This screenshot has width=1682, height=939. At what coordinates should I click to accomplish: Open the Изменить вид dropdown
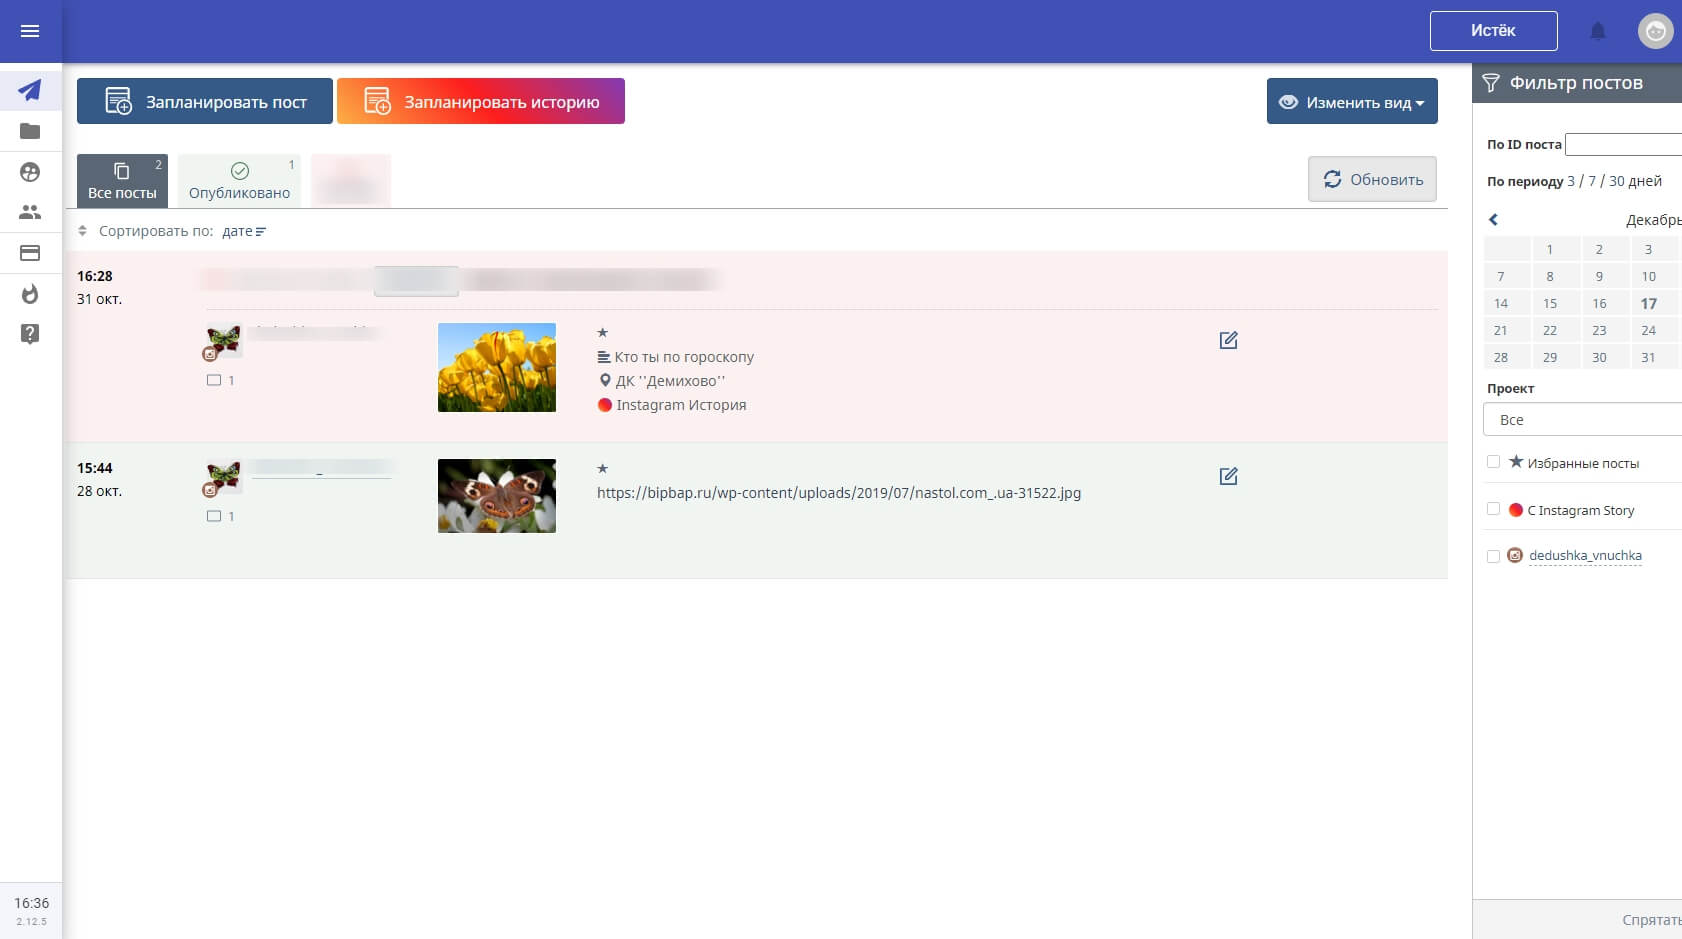tap(1352, 101)
